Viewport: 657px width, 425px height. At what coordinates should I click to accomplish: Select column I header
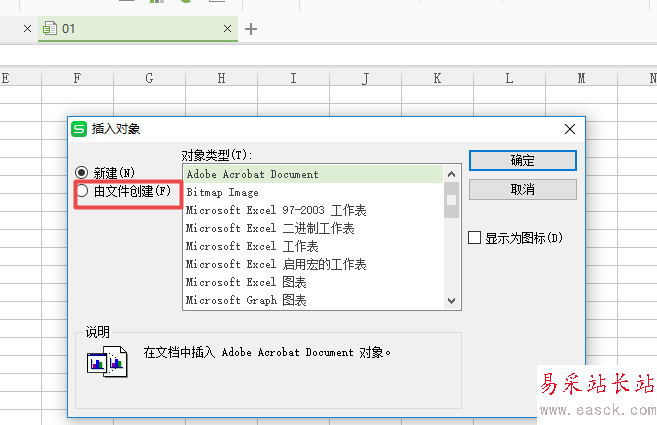coord(293,78)
